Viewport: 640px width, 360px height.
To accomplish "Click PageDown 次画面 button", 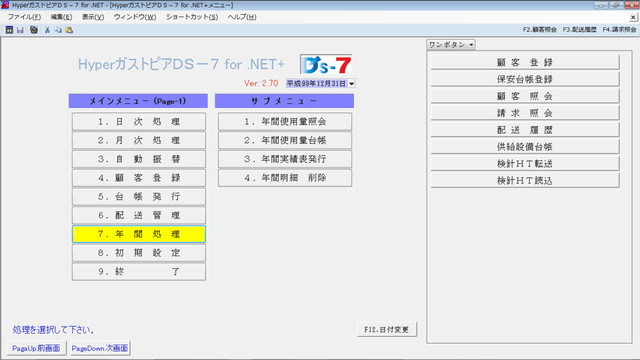I will [100, 348].
